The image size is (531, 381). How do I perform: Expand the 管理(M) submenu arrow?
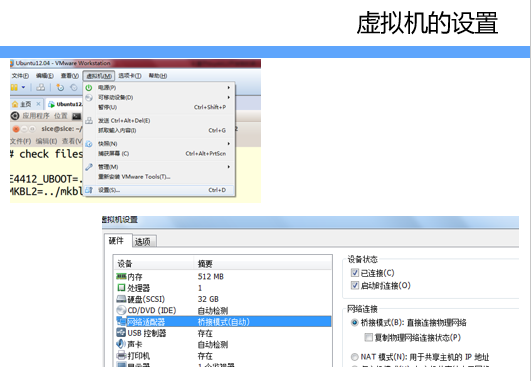[x=229, y=167]
